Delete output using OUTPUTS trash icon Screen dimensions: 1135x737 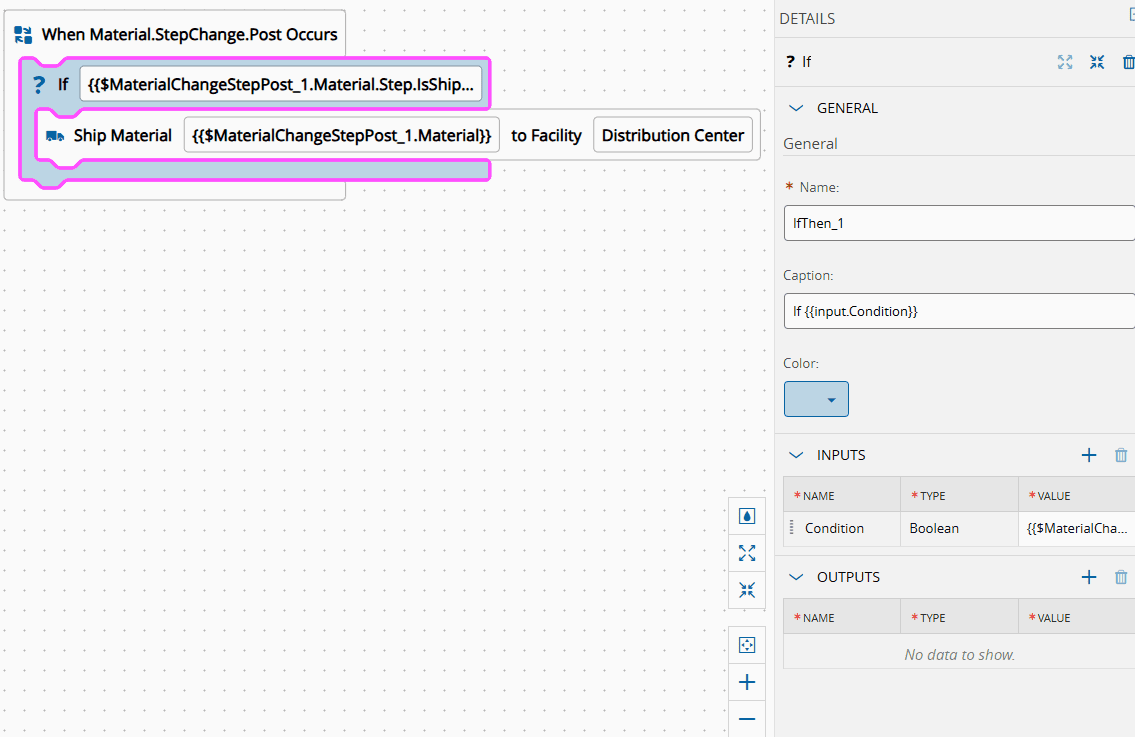tap(1121, 577)
